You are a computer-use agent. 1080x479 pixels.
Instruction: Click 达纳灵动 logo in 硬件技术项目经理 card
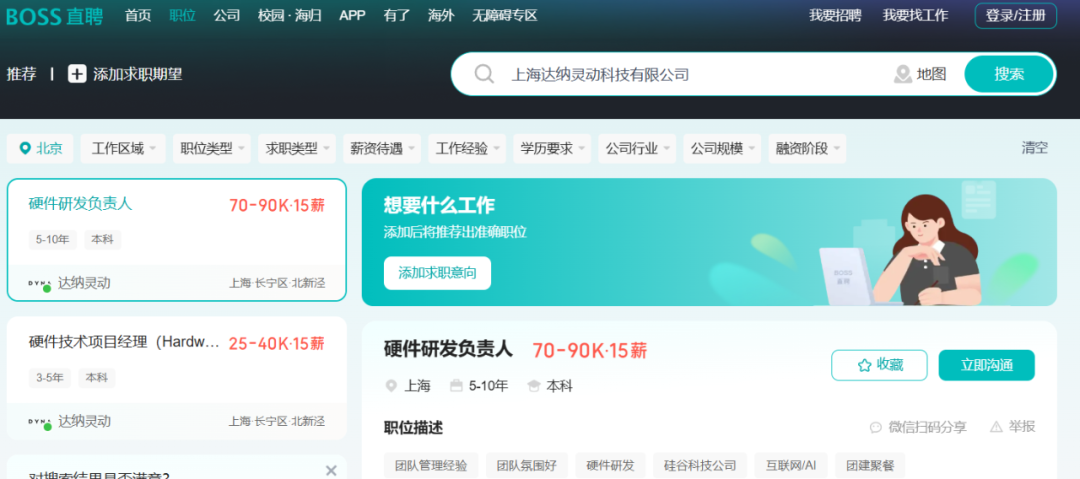pyautogui.click(x=40, y=422)
